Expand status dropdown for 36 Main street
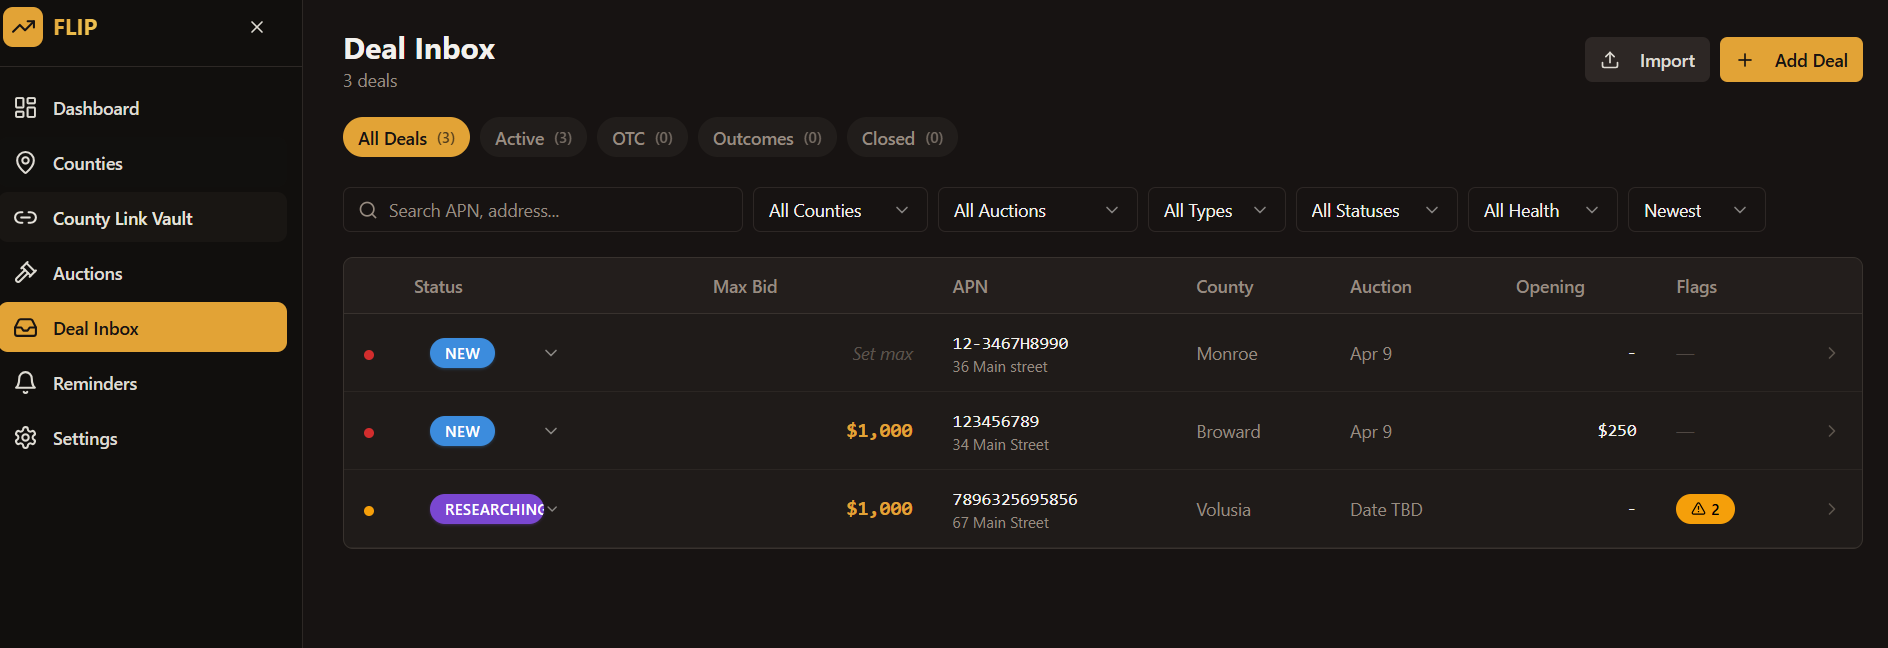The height and width of the screenshot is (648, 1888). tap(551, 353)
